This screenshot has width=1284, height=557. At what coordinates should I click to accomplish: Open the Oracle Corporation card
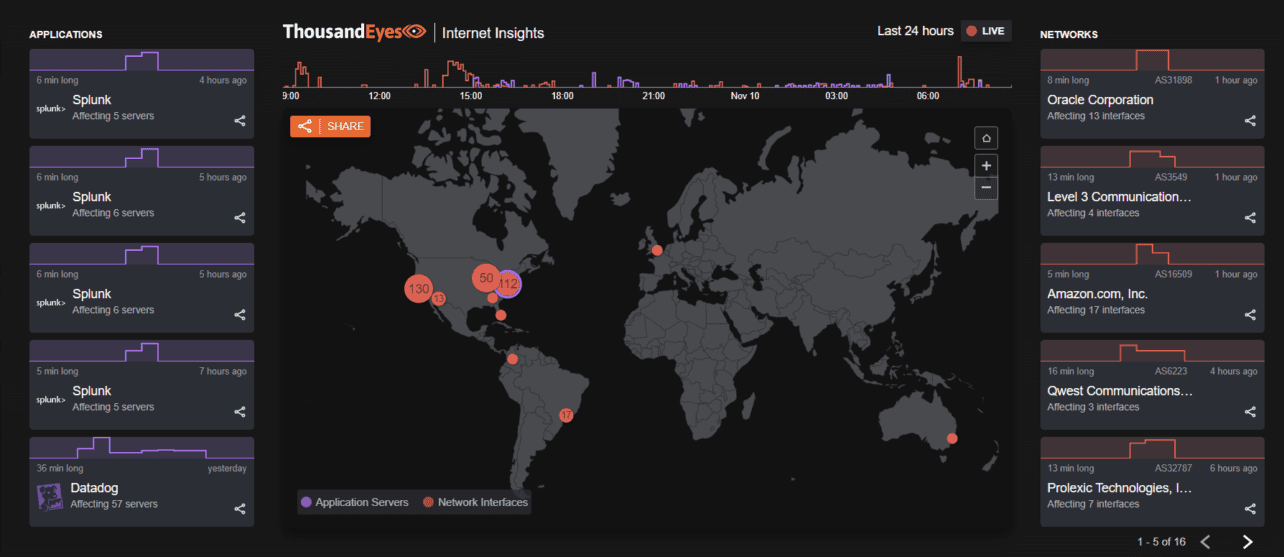(x=1152, y=93)
